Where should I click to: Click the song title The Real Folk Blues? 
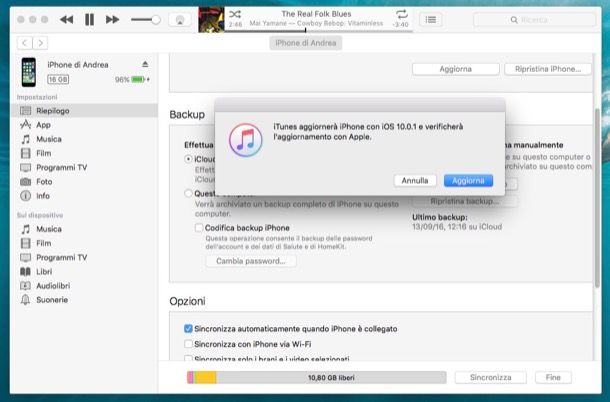[316, 14]
